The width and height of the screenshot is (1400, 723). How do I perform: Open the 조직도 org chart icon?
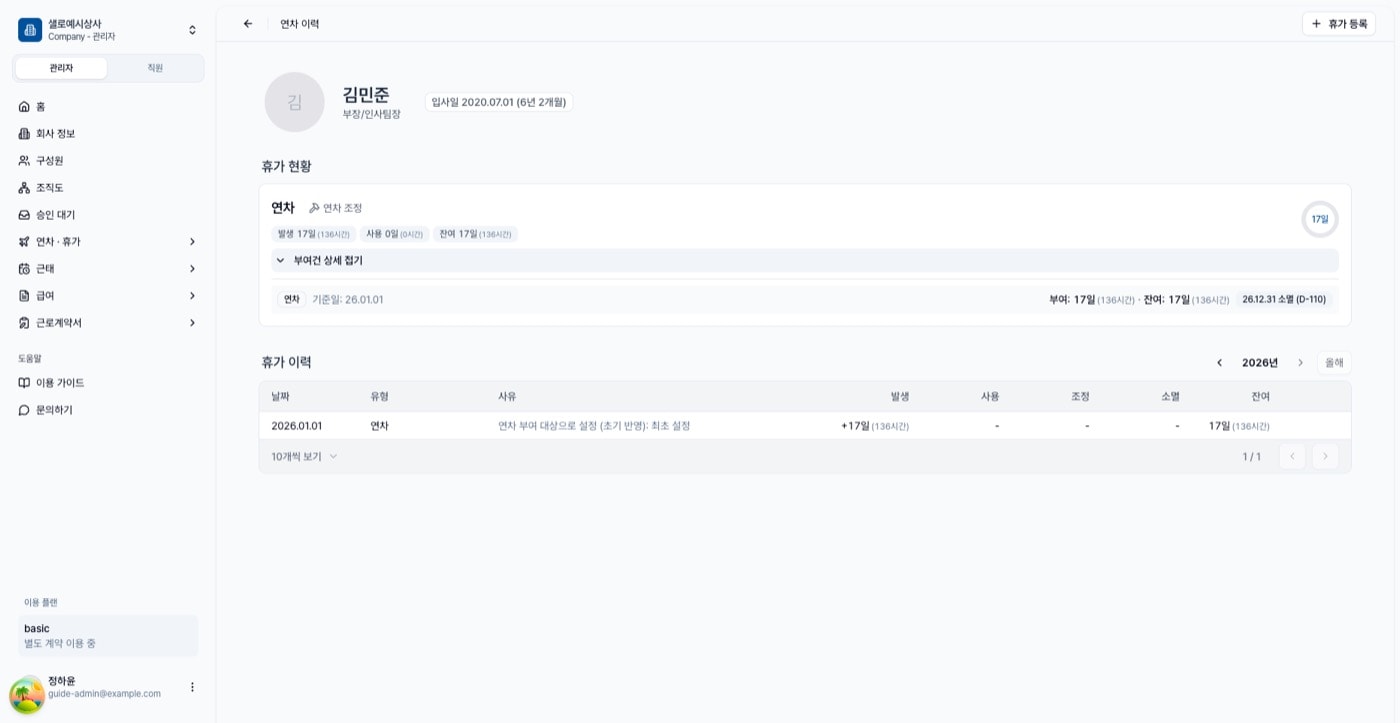(25, 187)
